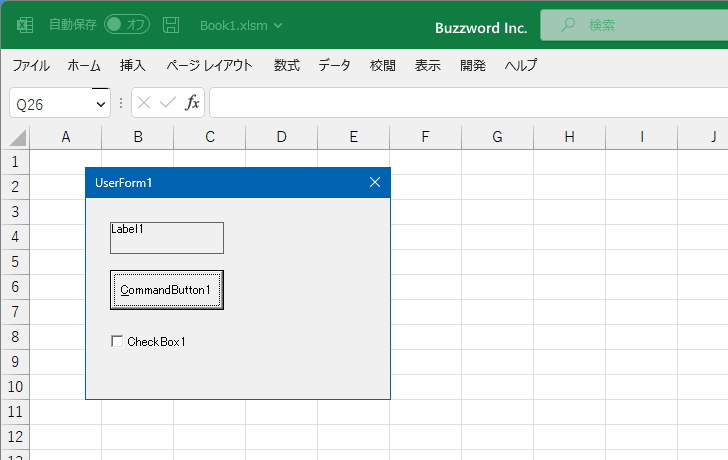Image resolution: width=728 pixels, height=460 pixels.
Task: Select column I header
Action: tap(642, 137)
